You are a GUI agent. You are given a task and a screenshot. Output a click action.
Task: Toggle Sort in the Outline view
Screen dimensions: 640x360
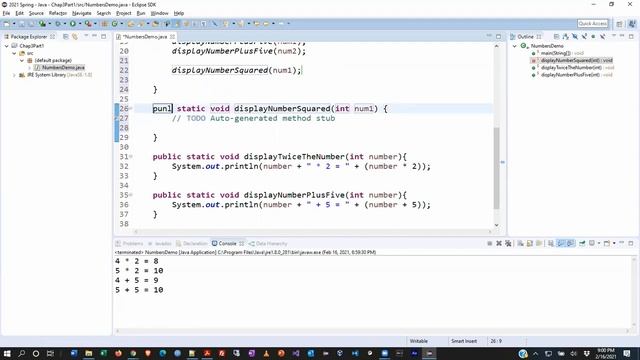[565, 37]
